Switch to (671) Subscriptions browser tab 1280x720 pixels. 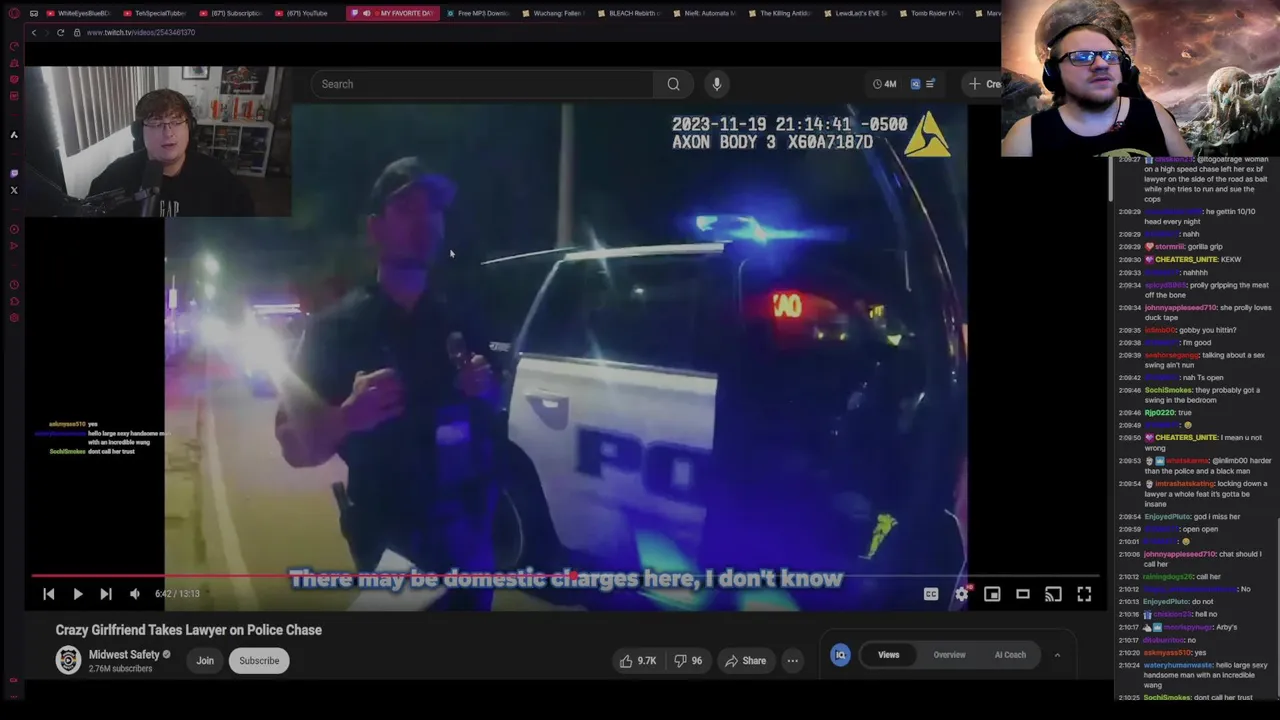click(229, 13)
